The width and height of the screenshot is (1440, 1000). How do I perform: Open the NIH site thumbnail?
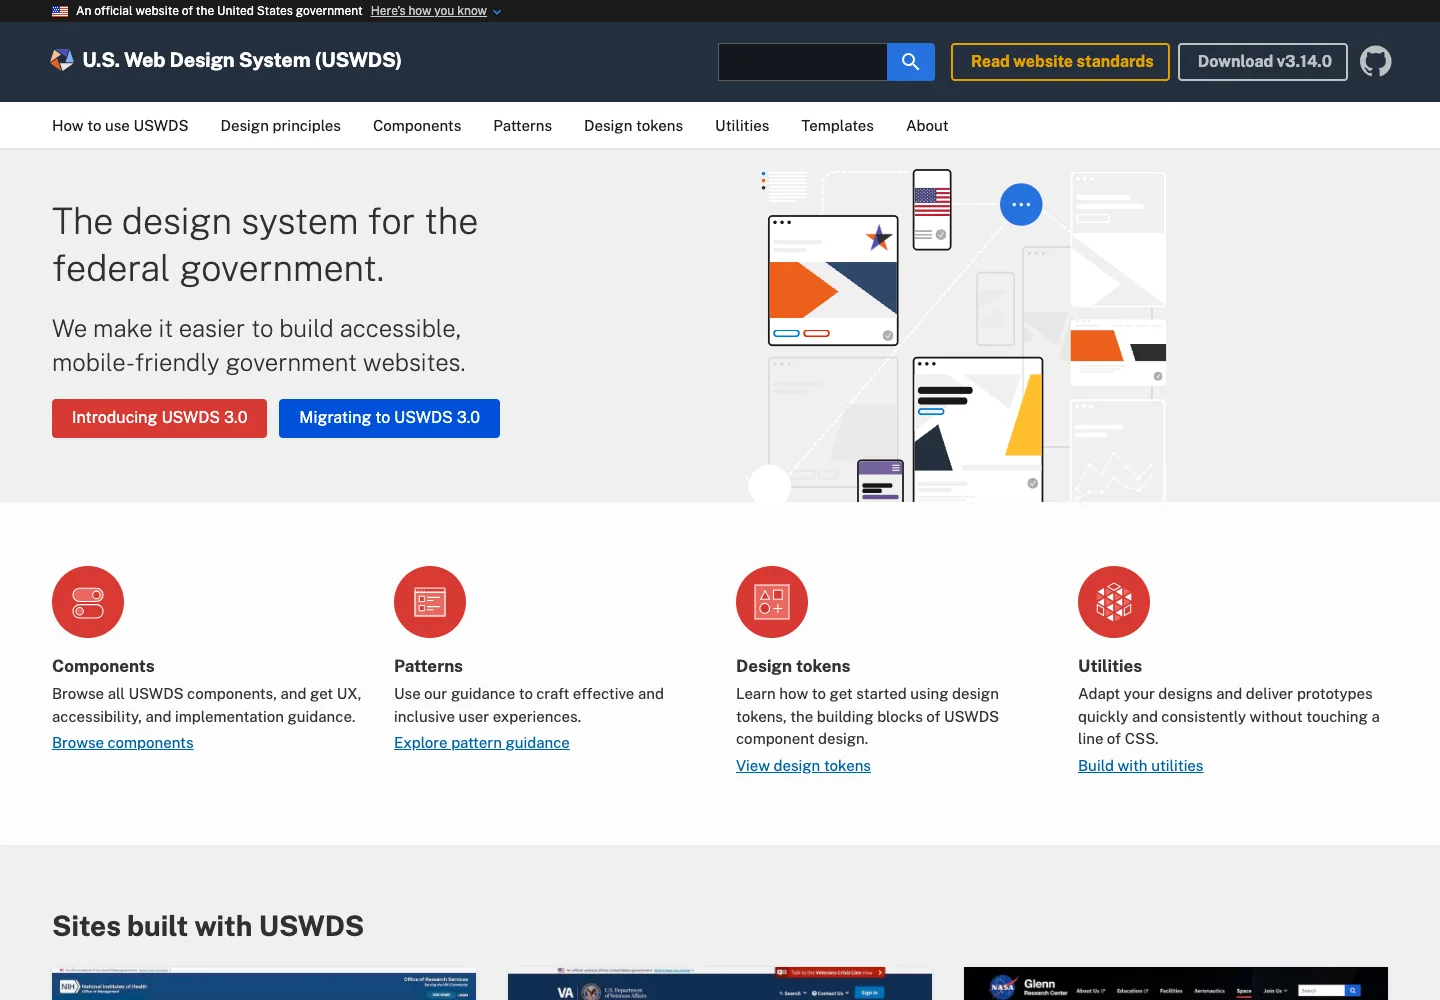pyautogui.click(x=264, y=984)
